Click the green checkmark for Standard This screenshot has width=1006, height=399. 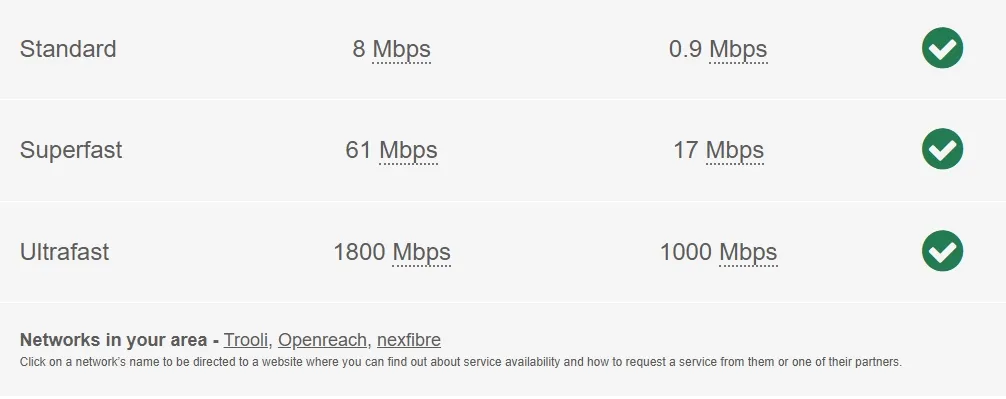point(942,48)
